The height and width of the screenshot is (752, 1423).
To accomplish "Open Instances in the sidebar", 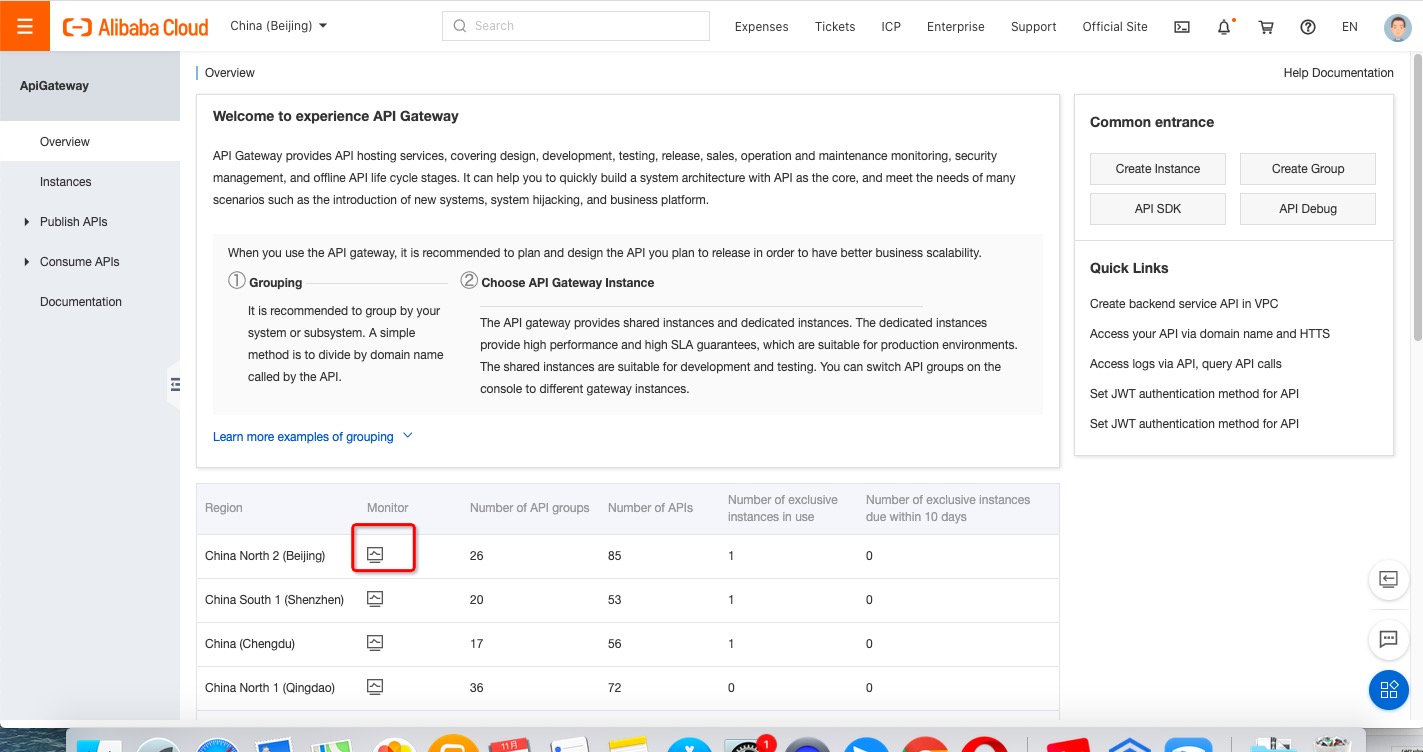I will (90, 182).
